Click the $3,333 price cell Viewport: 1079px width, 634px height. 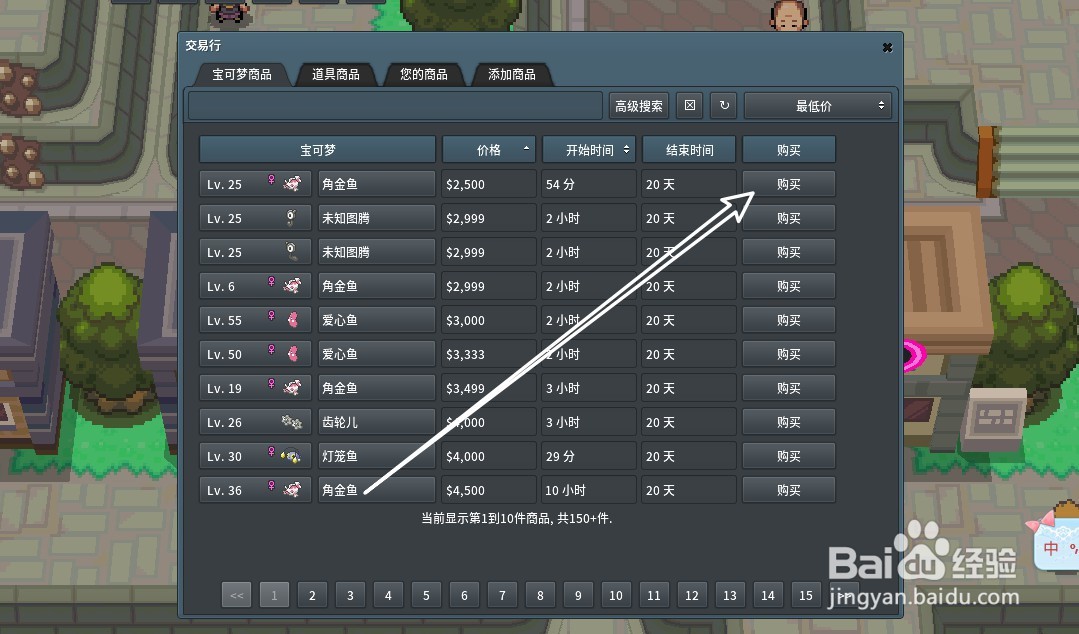click(x=489, y=354)
